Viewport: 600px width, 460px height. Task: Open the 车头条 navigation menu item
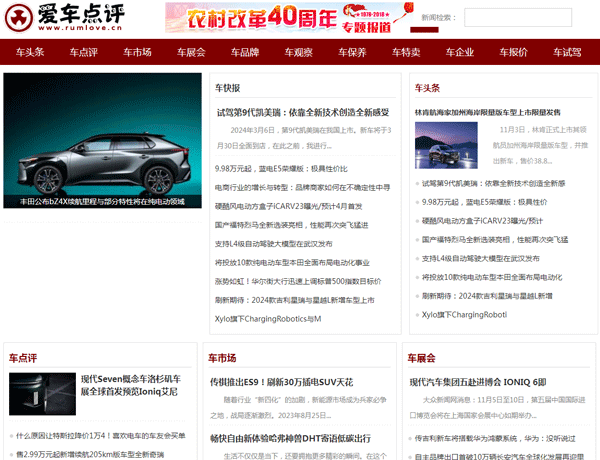coord(30,52)
